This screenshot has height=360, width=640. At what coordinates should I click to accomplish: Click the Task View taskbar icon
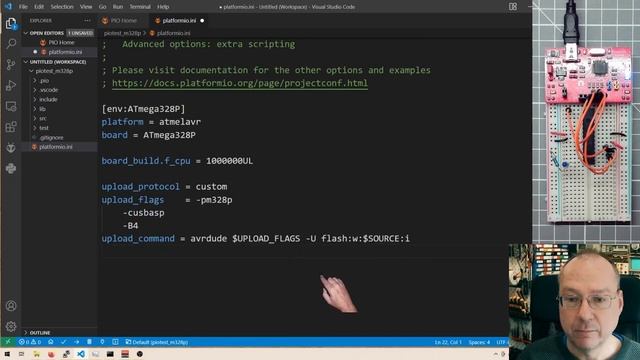click(22, 354)
